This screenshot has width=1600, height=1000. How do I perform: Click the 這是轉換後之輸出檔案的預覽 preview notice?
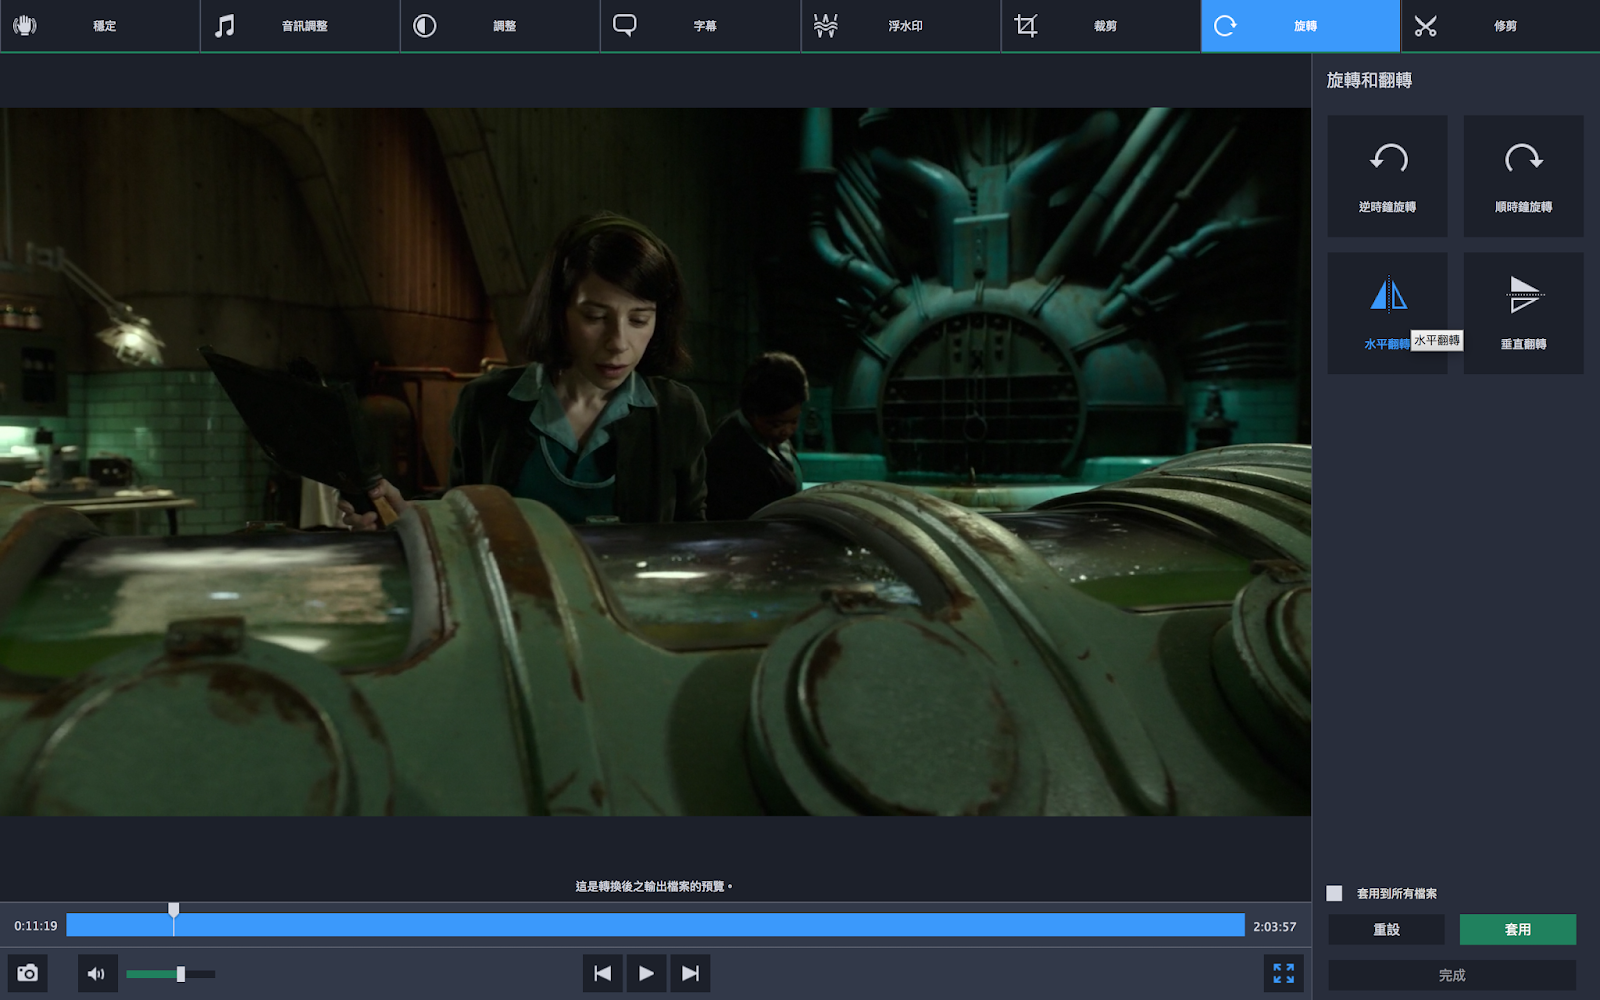[x=653, y=886]
